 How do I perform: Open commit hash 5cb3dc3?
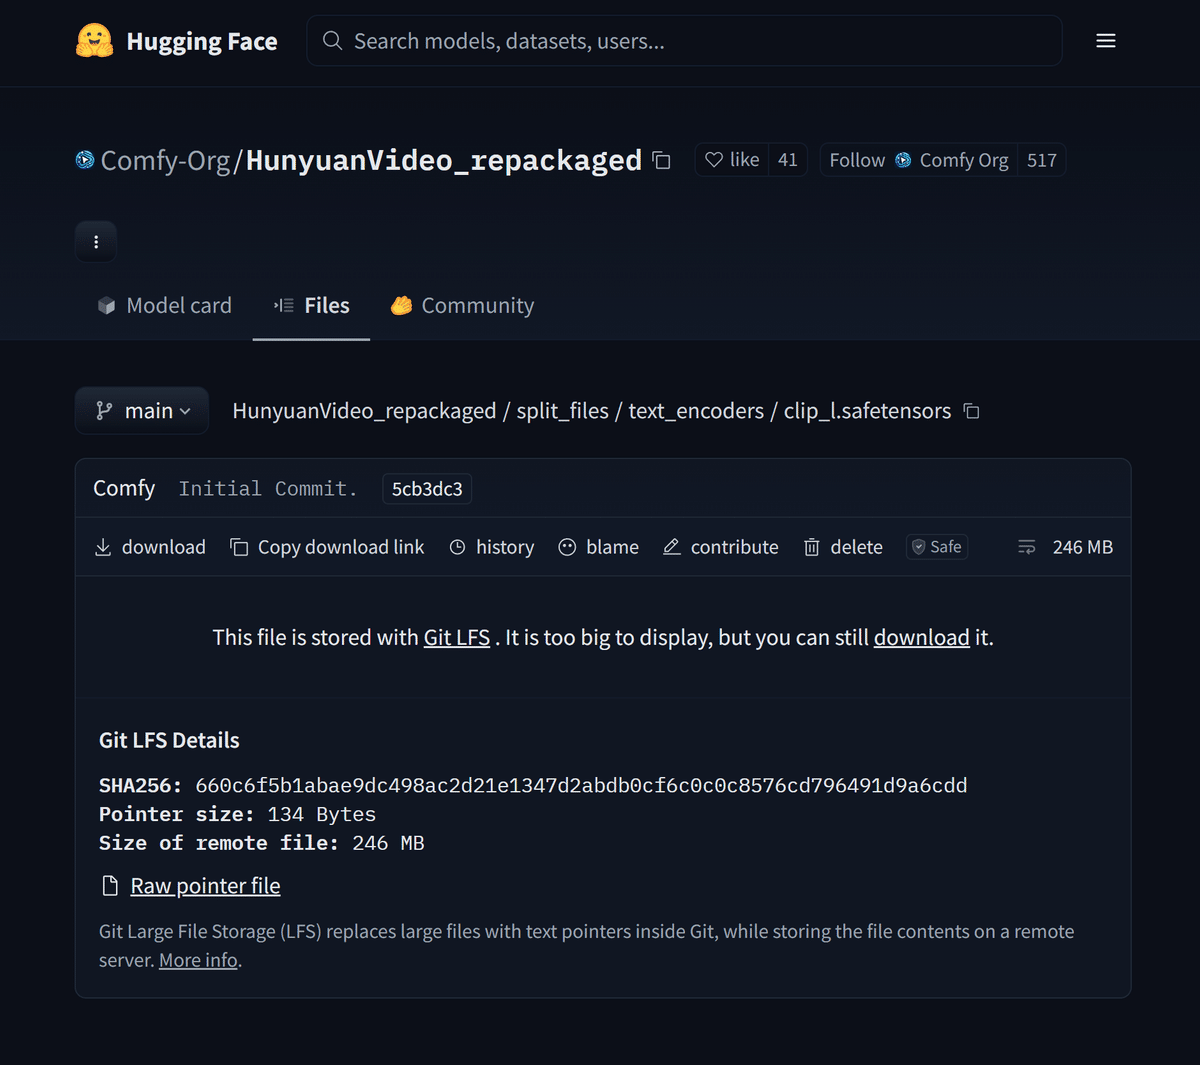[x=427, y=489]
